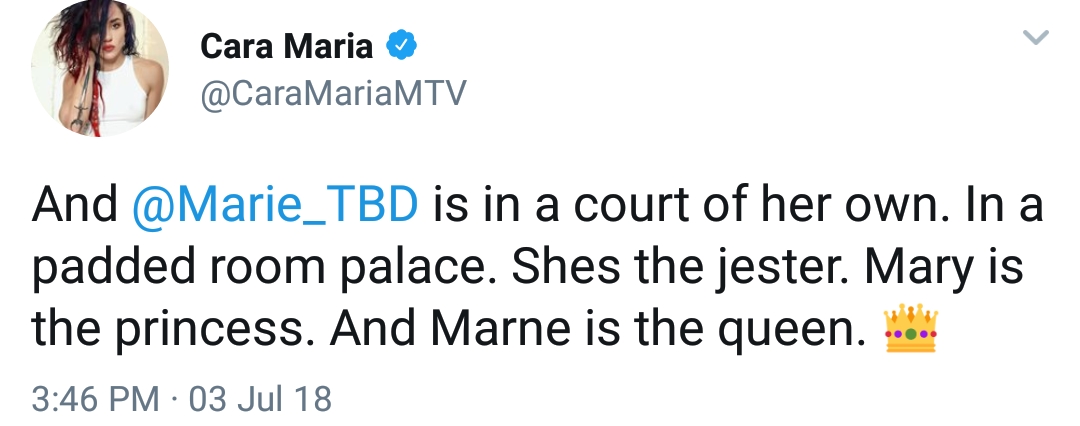The height and width of the screenshot is (426, 1080).
Task: Click the word "And" starting the tweet
Action: (74, 205)
